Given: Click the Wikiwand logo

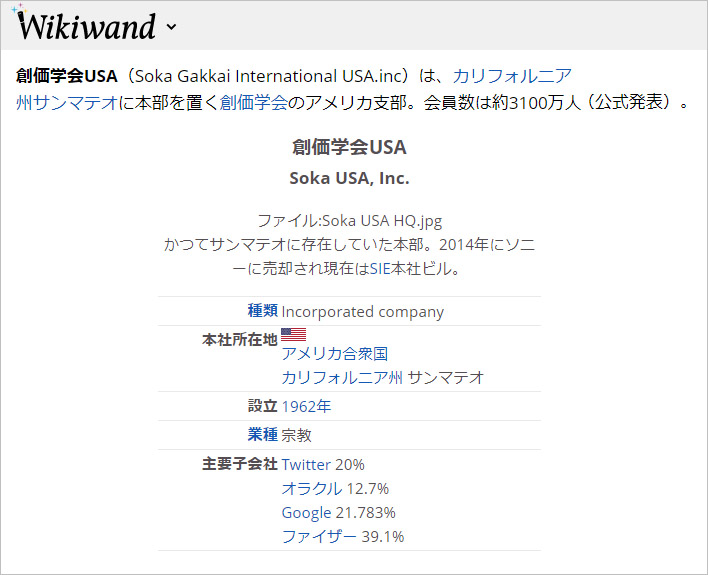Looking at the screenshot, I should (x=86, y=26).
